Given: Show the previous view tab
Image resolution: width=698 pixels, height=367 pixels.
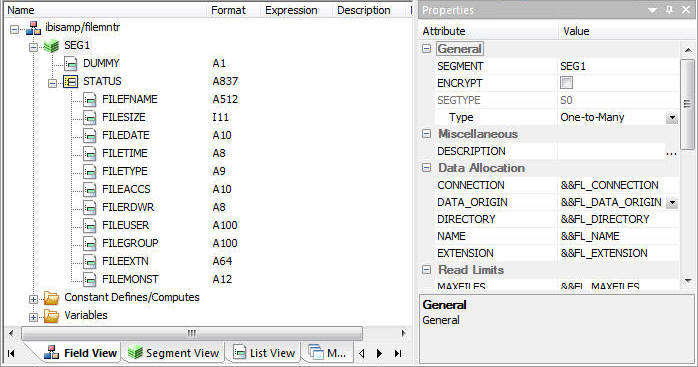Looking at the screenshot, I should tap(362, 353).
